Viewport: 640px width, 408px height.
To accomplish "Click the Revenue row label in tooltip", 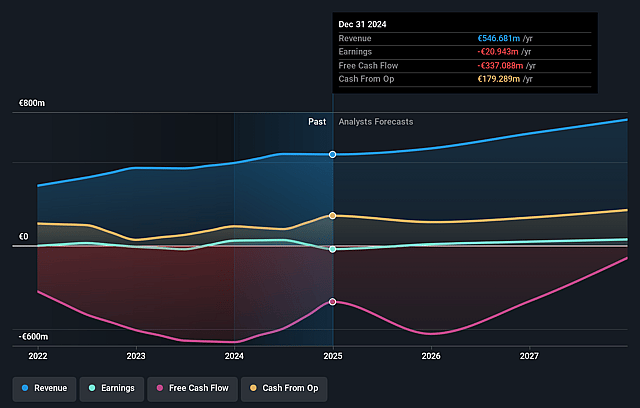I will (355, 38).
